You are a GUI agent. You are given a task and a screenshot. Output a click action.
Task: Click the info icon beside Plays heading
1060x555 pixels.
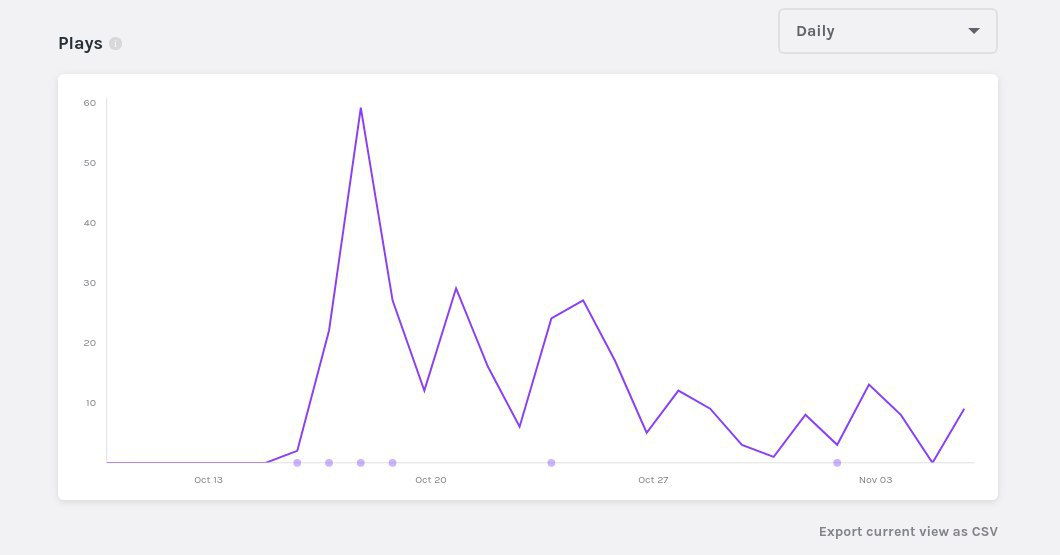(116, 44)
